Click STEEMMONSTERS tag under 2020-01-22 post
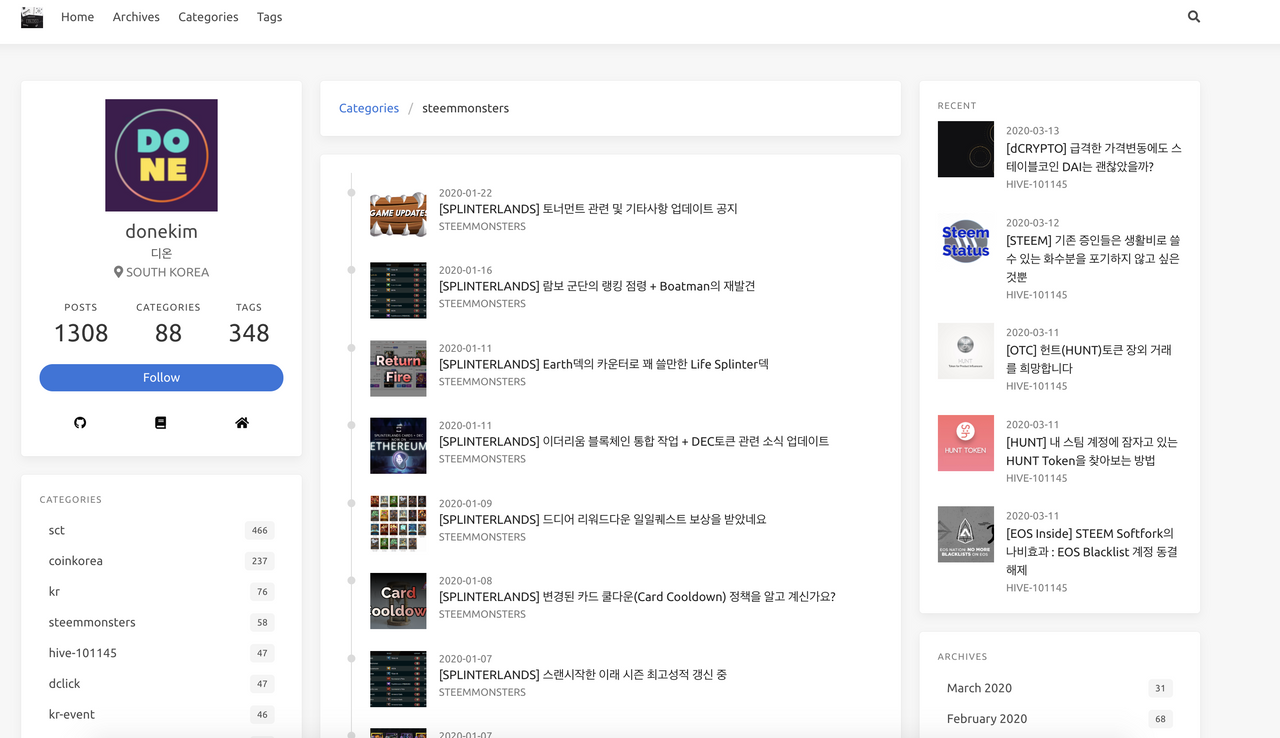 (482, 226)
